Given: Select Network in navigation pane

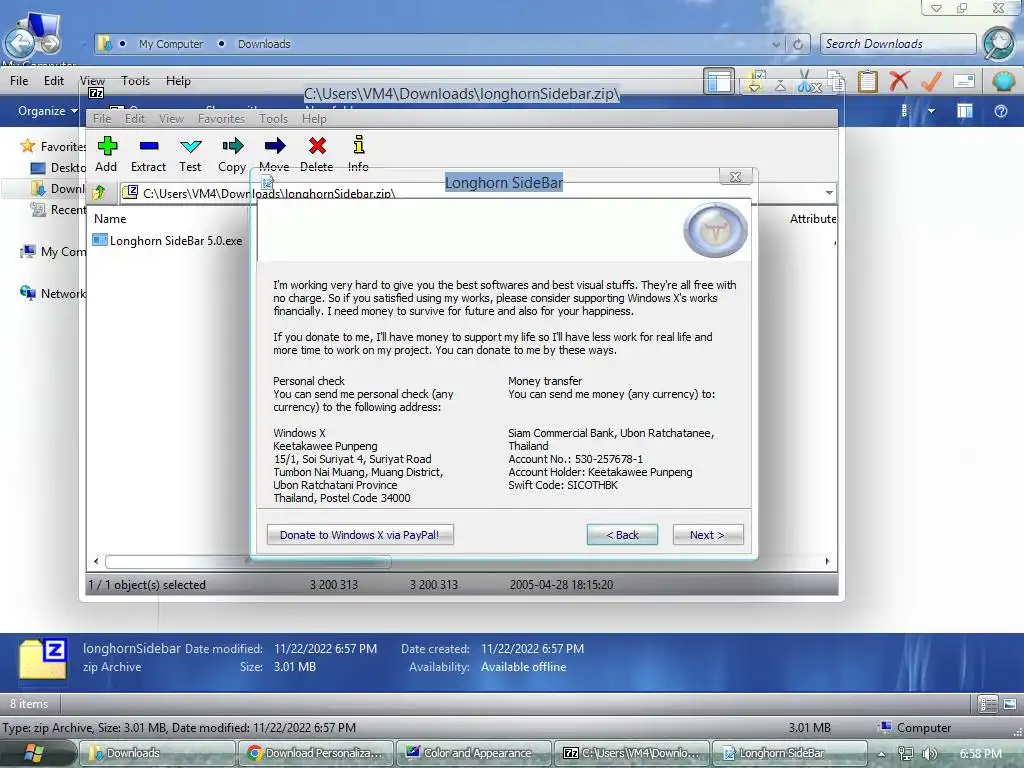Looking at the screenshot, I should [x=53, y=293].
